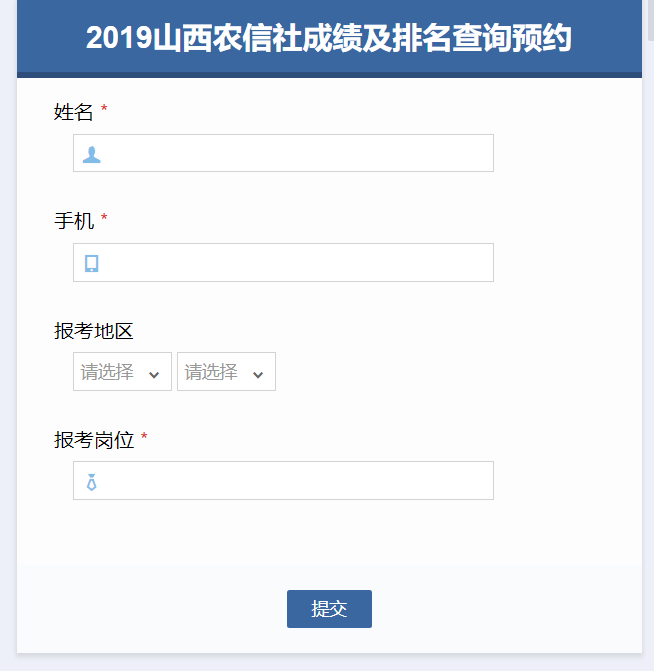Click the vertical scrollbar thumb
The image size is (654, 671).
tap(650, 20)
